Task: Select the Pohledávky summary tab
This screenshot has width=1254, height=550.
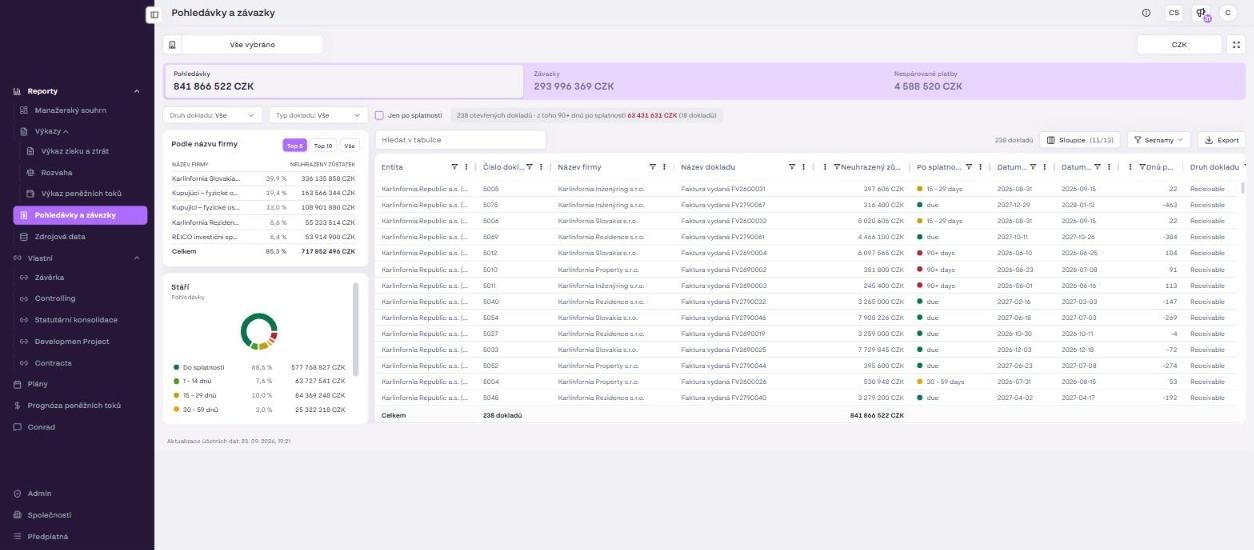Action: [344, 81]
